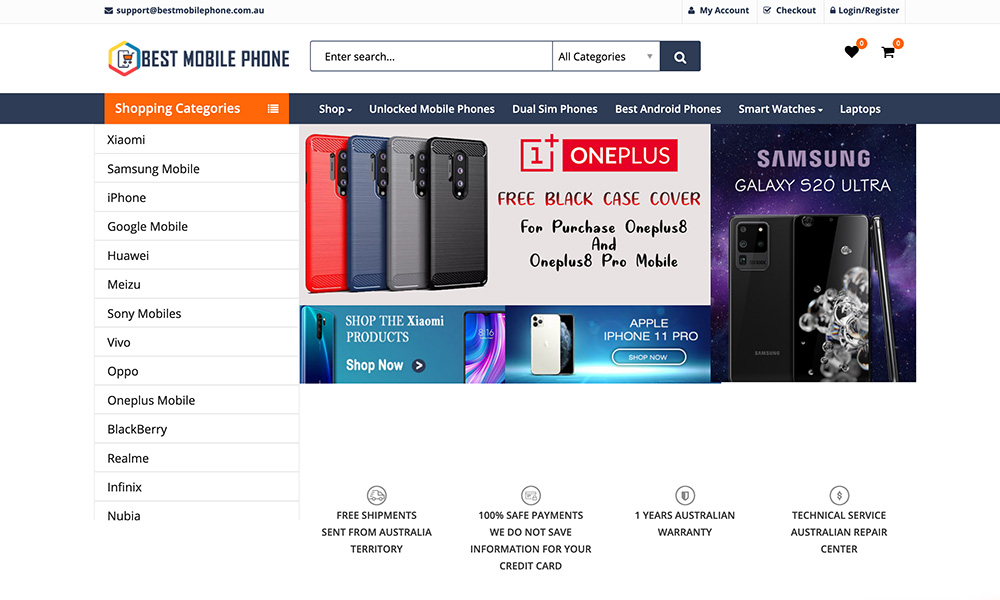Go to Dual Sim Phones
This screenshot has height=600, width=1000.
[x=555, y=109]
